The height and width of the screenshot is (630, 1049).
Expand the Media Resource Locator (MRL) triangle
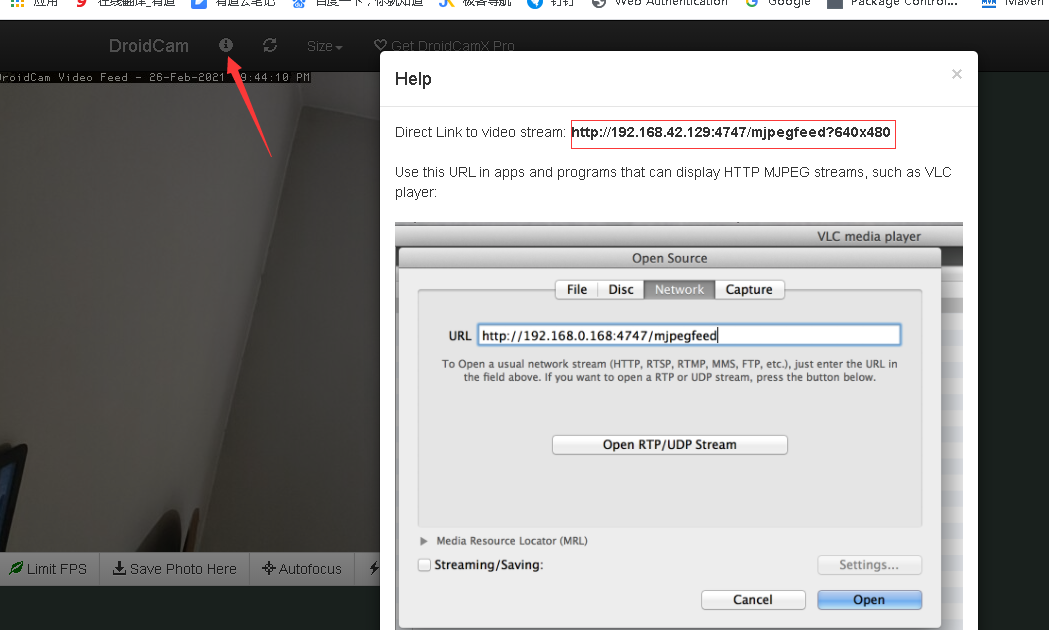(x=423, y=541)
